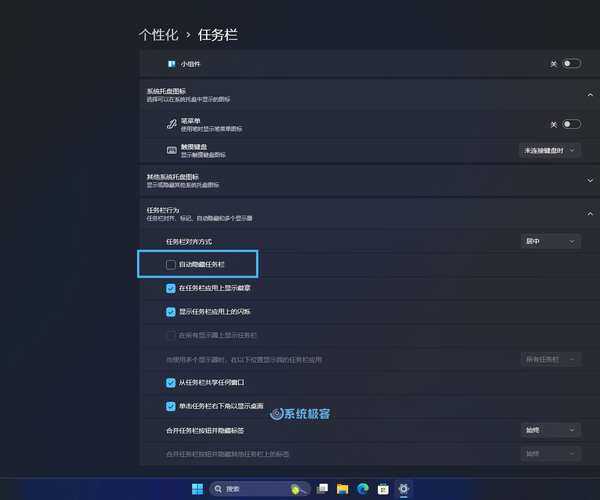The image size is (600, 500).
Task: Check the 自动隐藏任务栏 checkbox
Action: click(171, 264)
